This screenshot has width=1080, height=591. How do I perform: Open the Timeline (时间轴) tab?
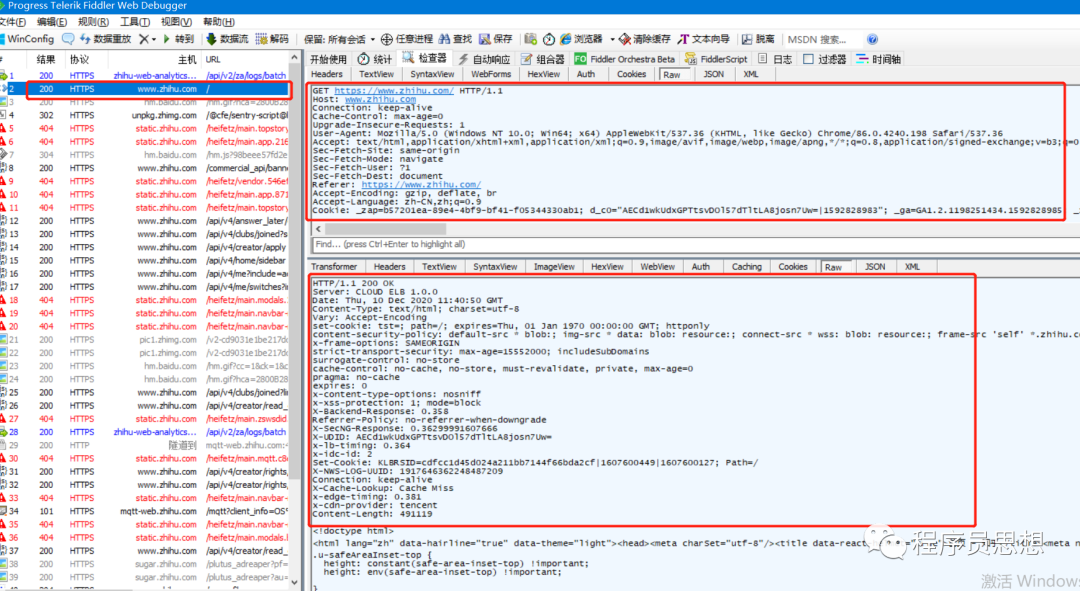pos(878,59)
